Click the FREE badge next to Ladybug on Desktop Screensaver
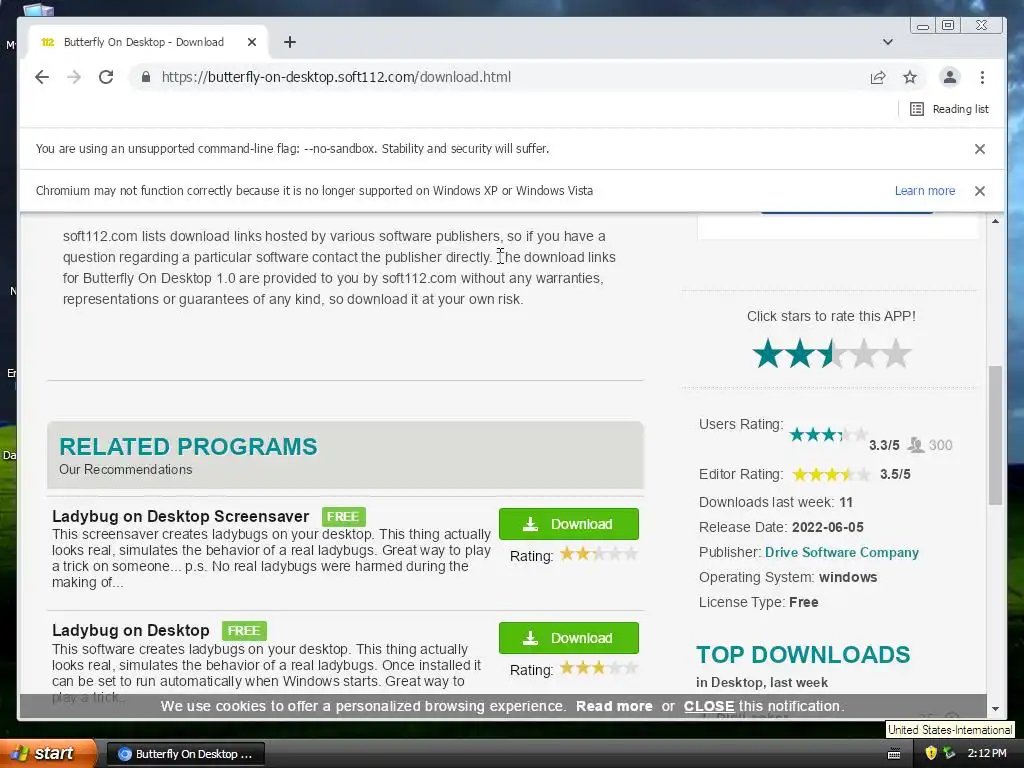Screen dimensions: 1024x768 tap(344, 517)
